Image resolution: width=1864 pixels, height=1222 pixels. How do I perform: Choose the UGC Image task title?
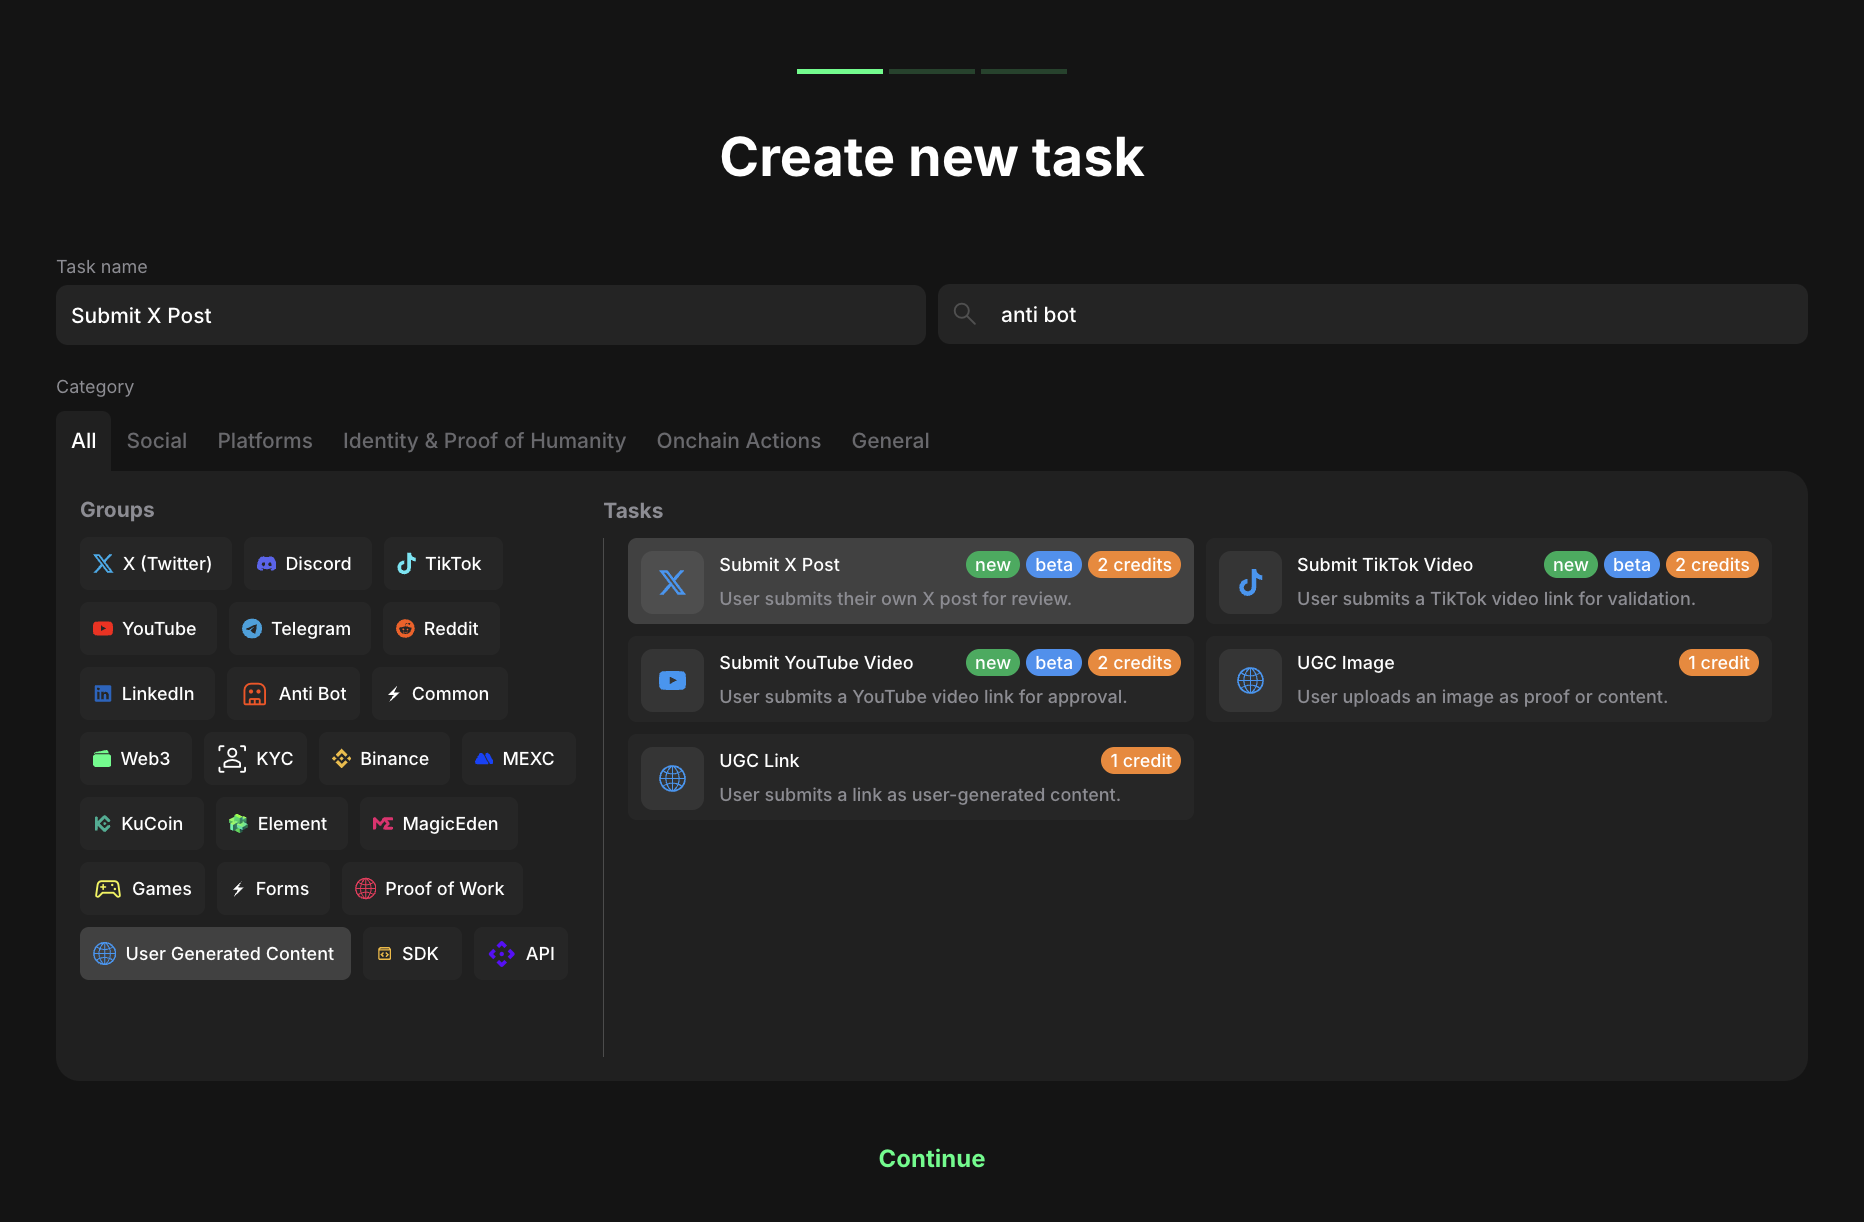(1345, 663)
